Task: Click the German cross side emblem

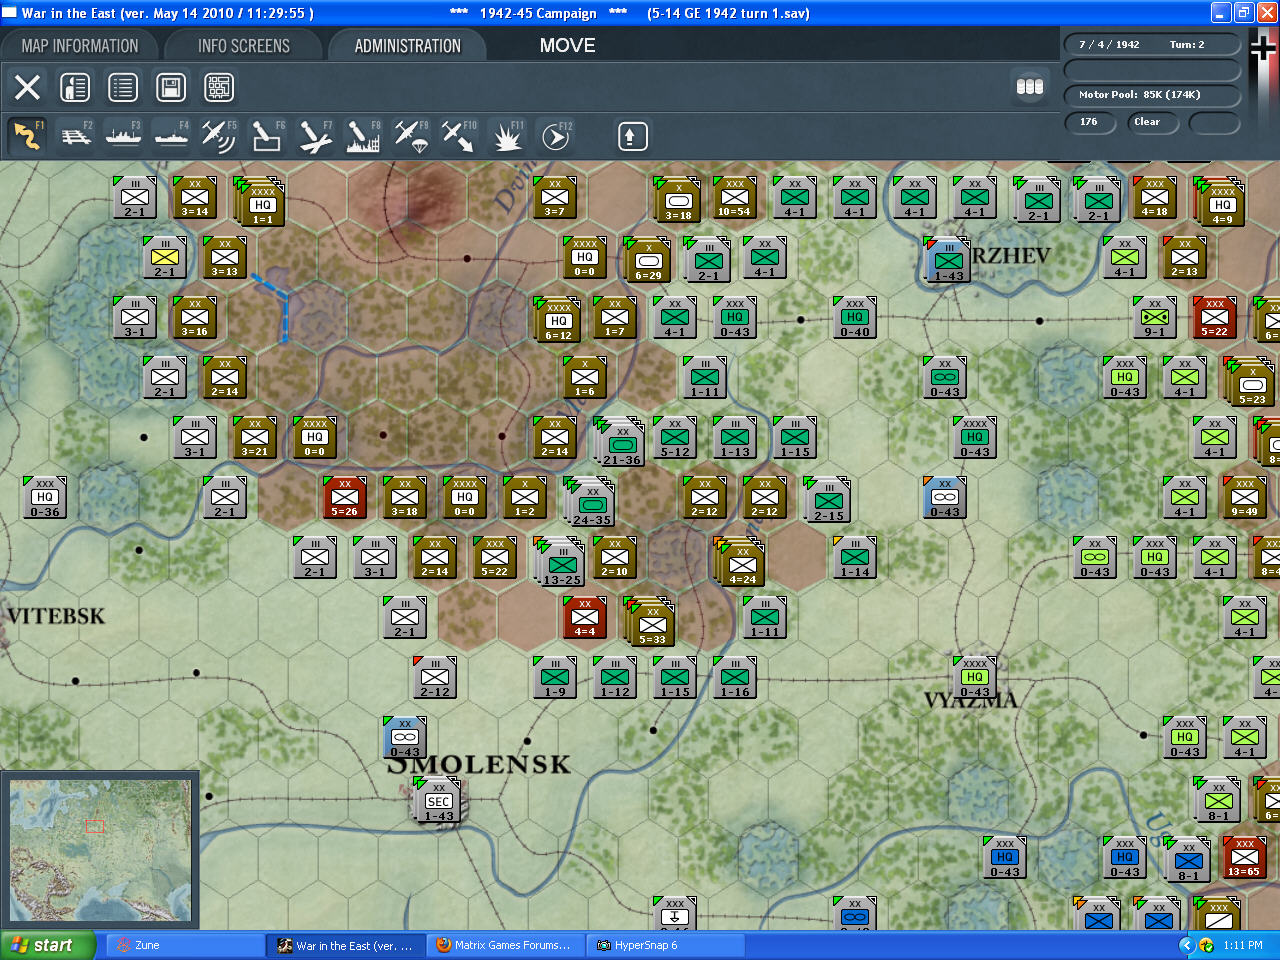Action: tap(1264, 48)
